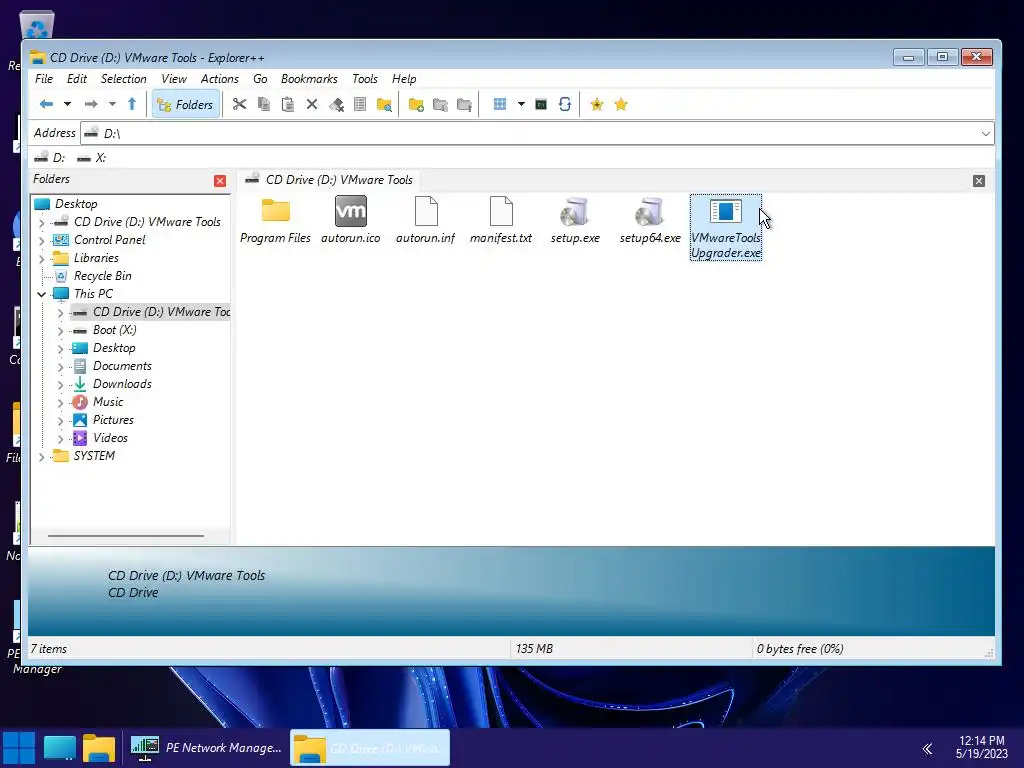Select Music in the folder tree

108,402
